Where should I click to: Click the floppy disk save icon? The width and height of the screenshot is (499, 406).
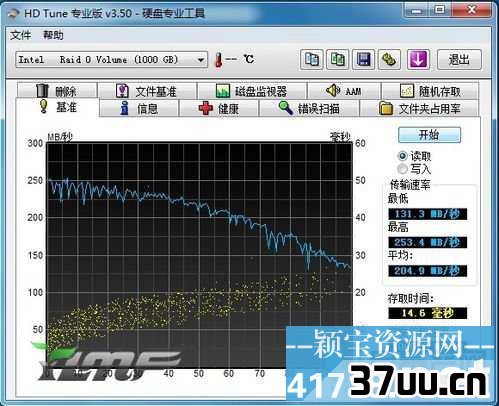pyautogui.click(x=363, y=60)
